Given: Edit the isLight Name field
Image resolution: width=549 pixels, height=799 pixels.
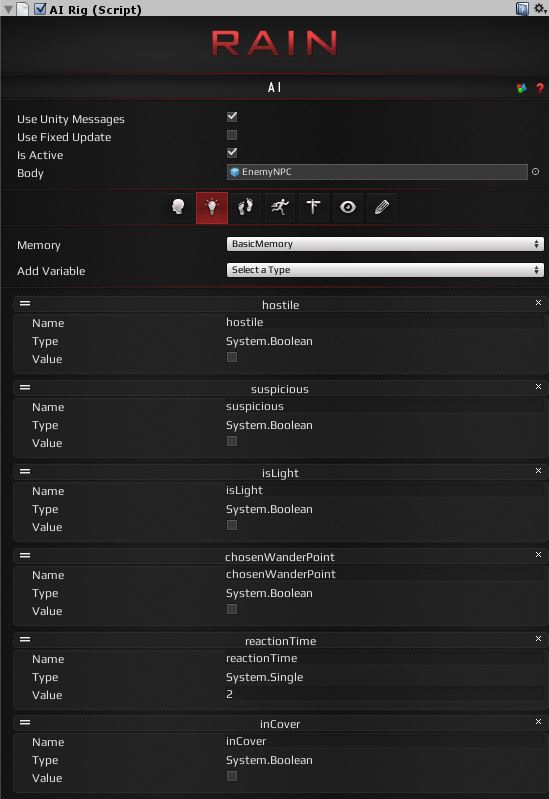Looking at the screenshot, I should (385, 490).
